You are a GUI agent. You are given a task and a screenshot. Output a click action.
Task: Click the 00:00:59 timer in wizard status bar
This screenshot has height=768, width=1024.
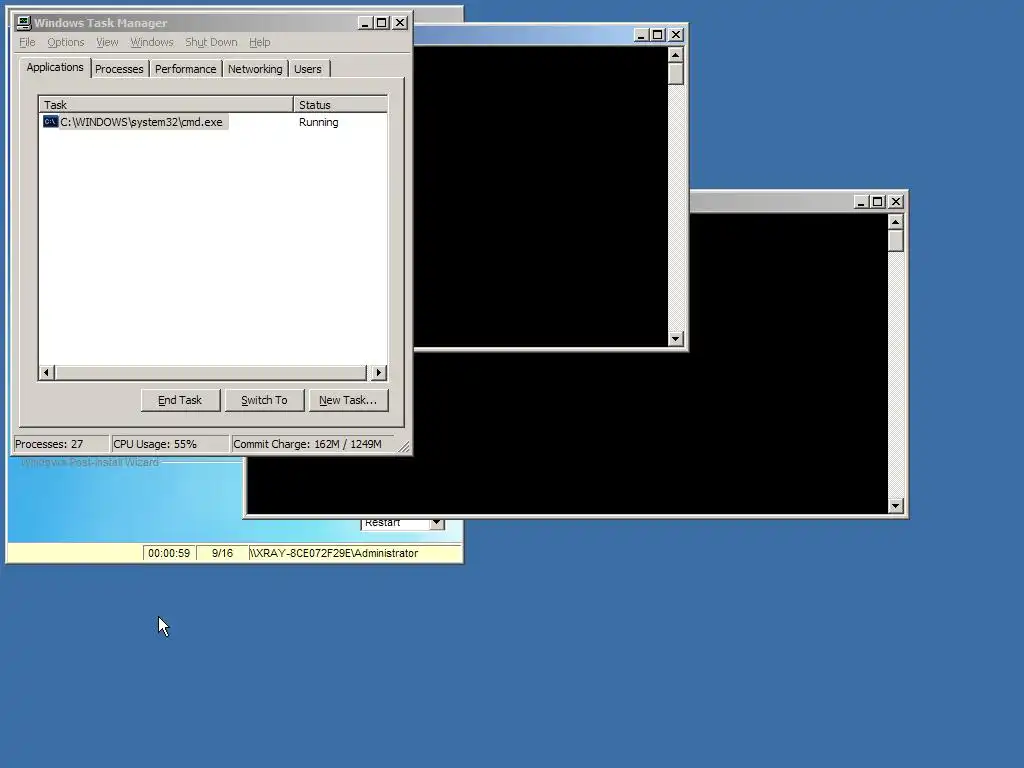(169, 553)
